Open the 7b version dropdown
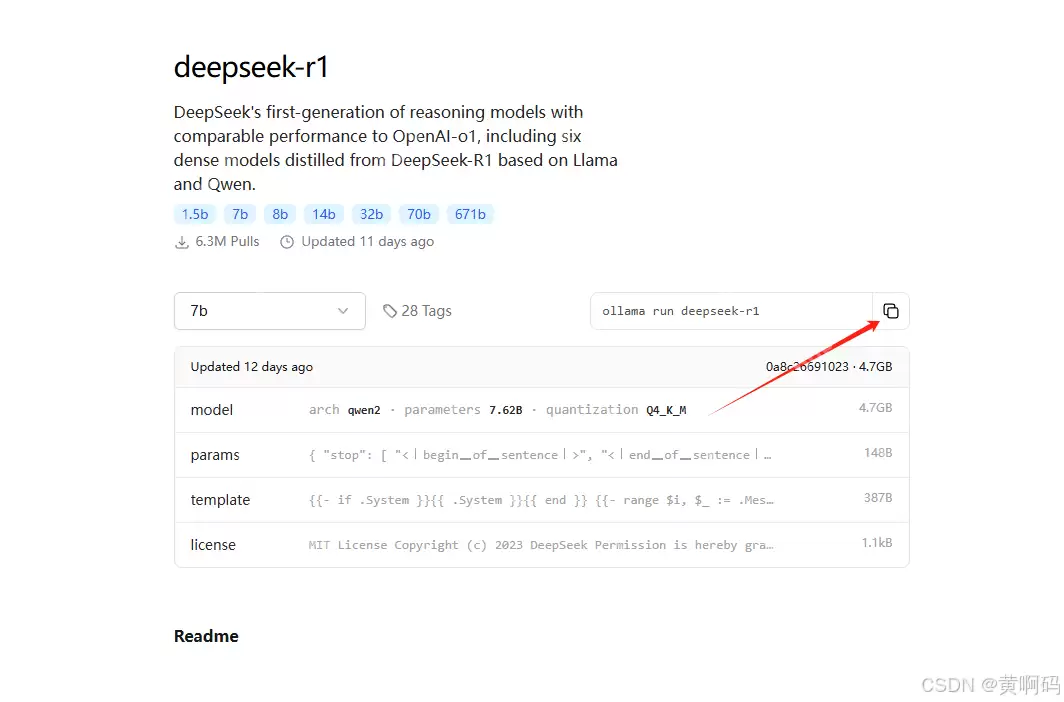This screenshot has height=702, width=1064. tap(270, 311)
